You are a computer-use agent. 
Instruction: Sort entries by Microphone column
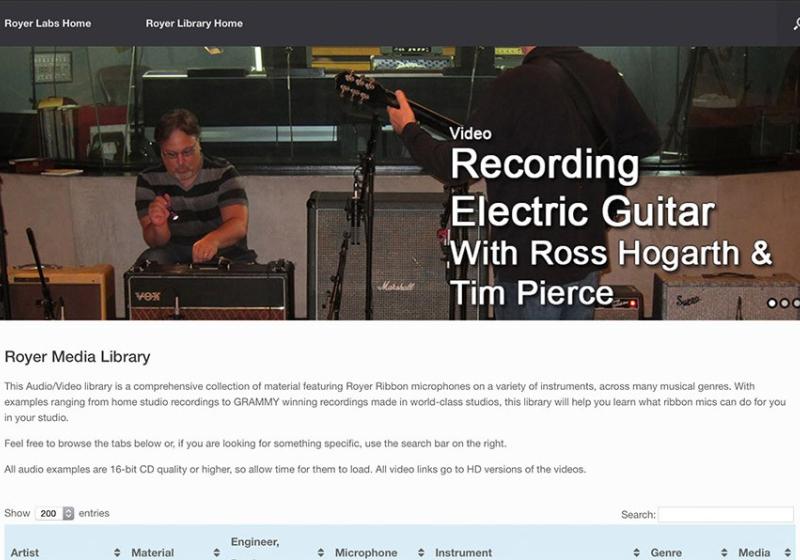[420, 552]
